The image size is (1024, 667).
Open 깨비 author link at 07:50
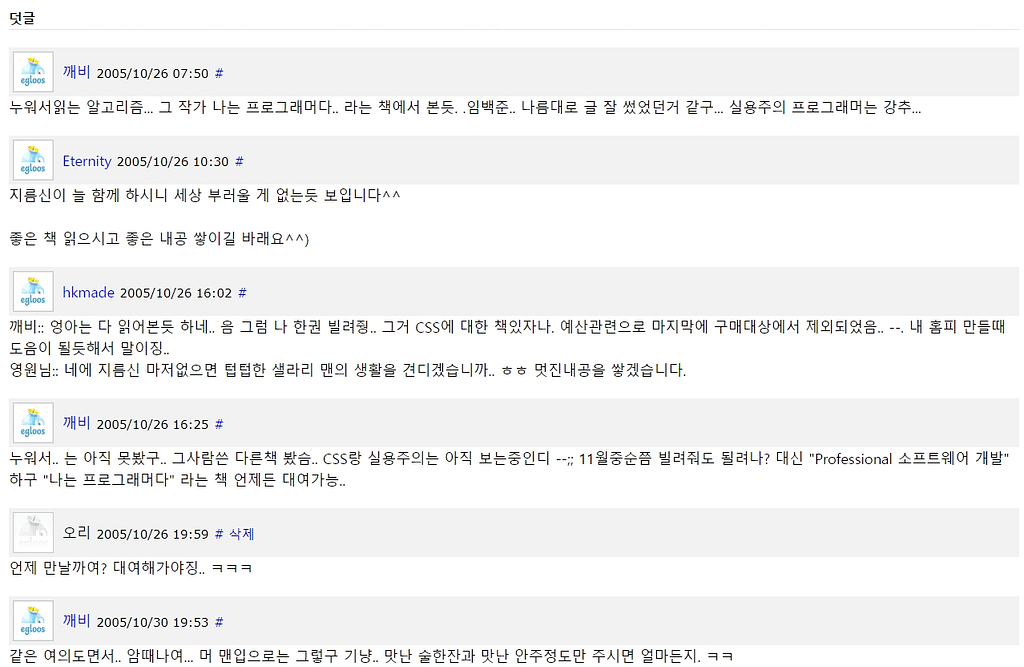pos(76,72)
